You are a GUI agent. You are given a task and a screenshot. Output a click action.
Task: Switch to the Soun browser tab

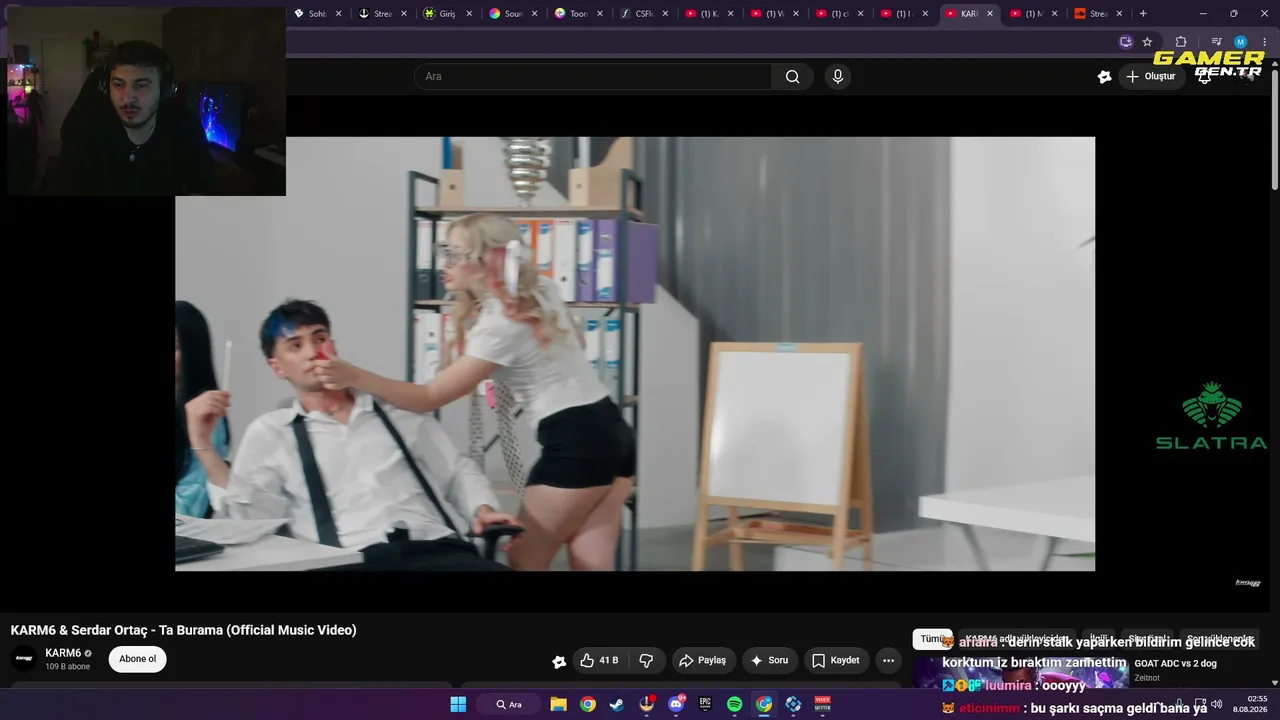coord(513,14)
